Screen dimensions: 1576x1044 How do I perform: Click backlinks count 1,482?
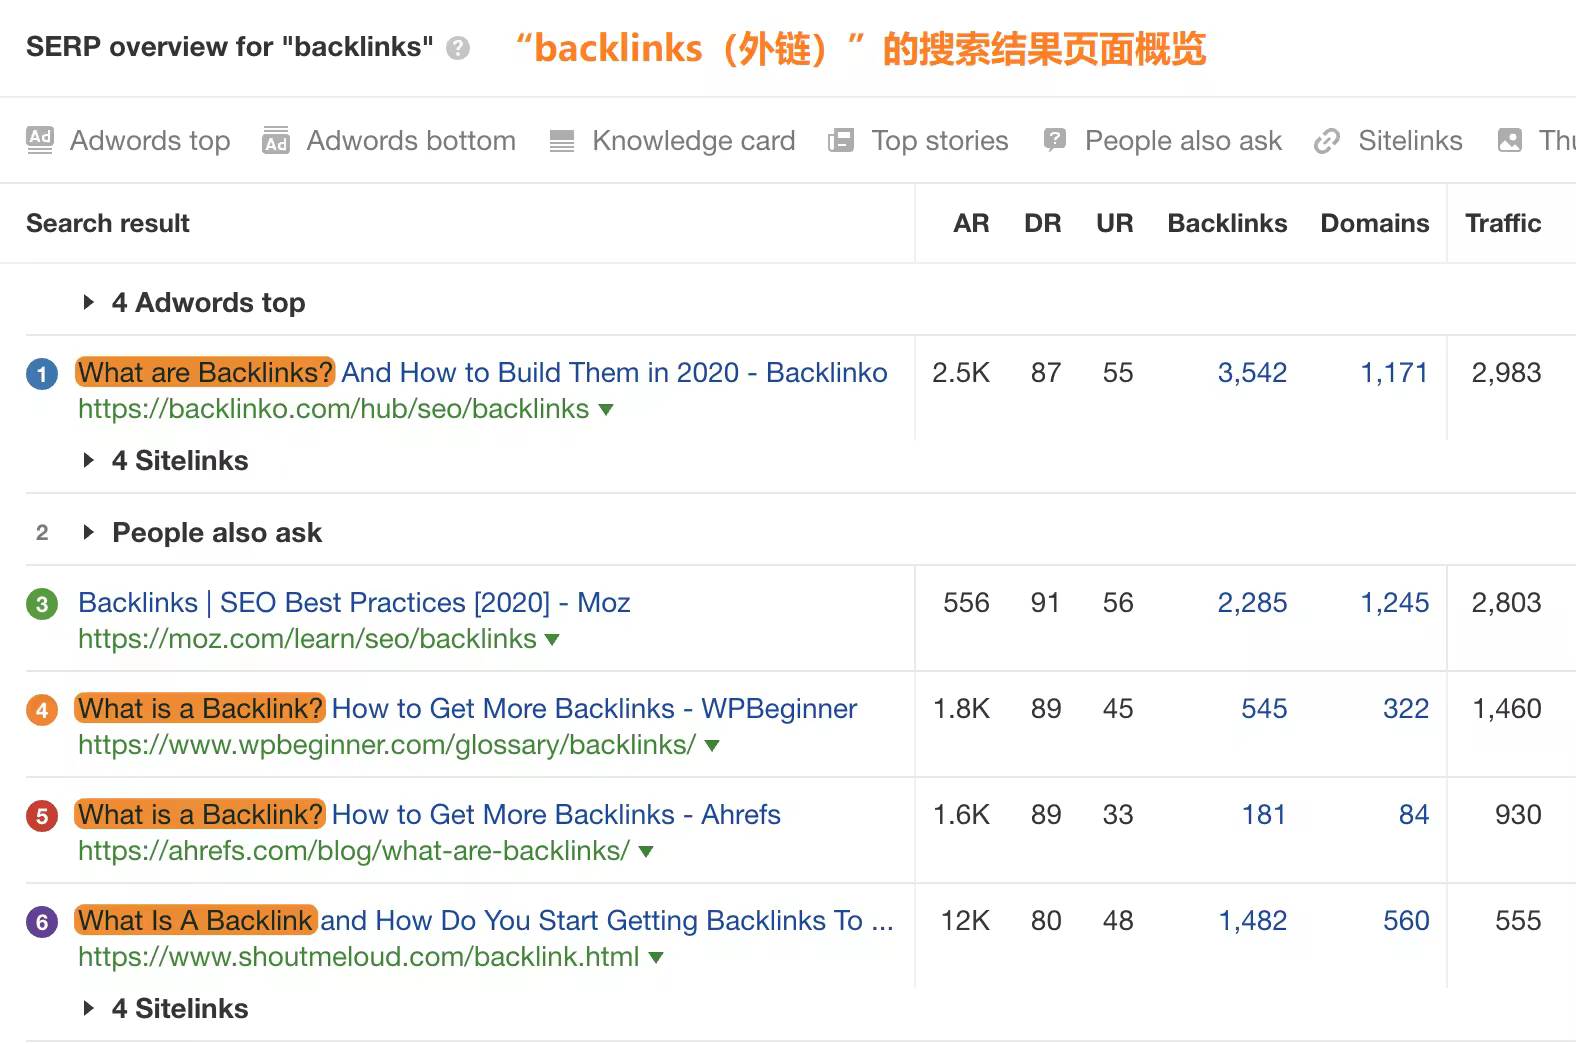[x=1252, y=921]
